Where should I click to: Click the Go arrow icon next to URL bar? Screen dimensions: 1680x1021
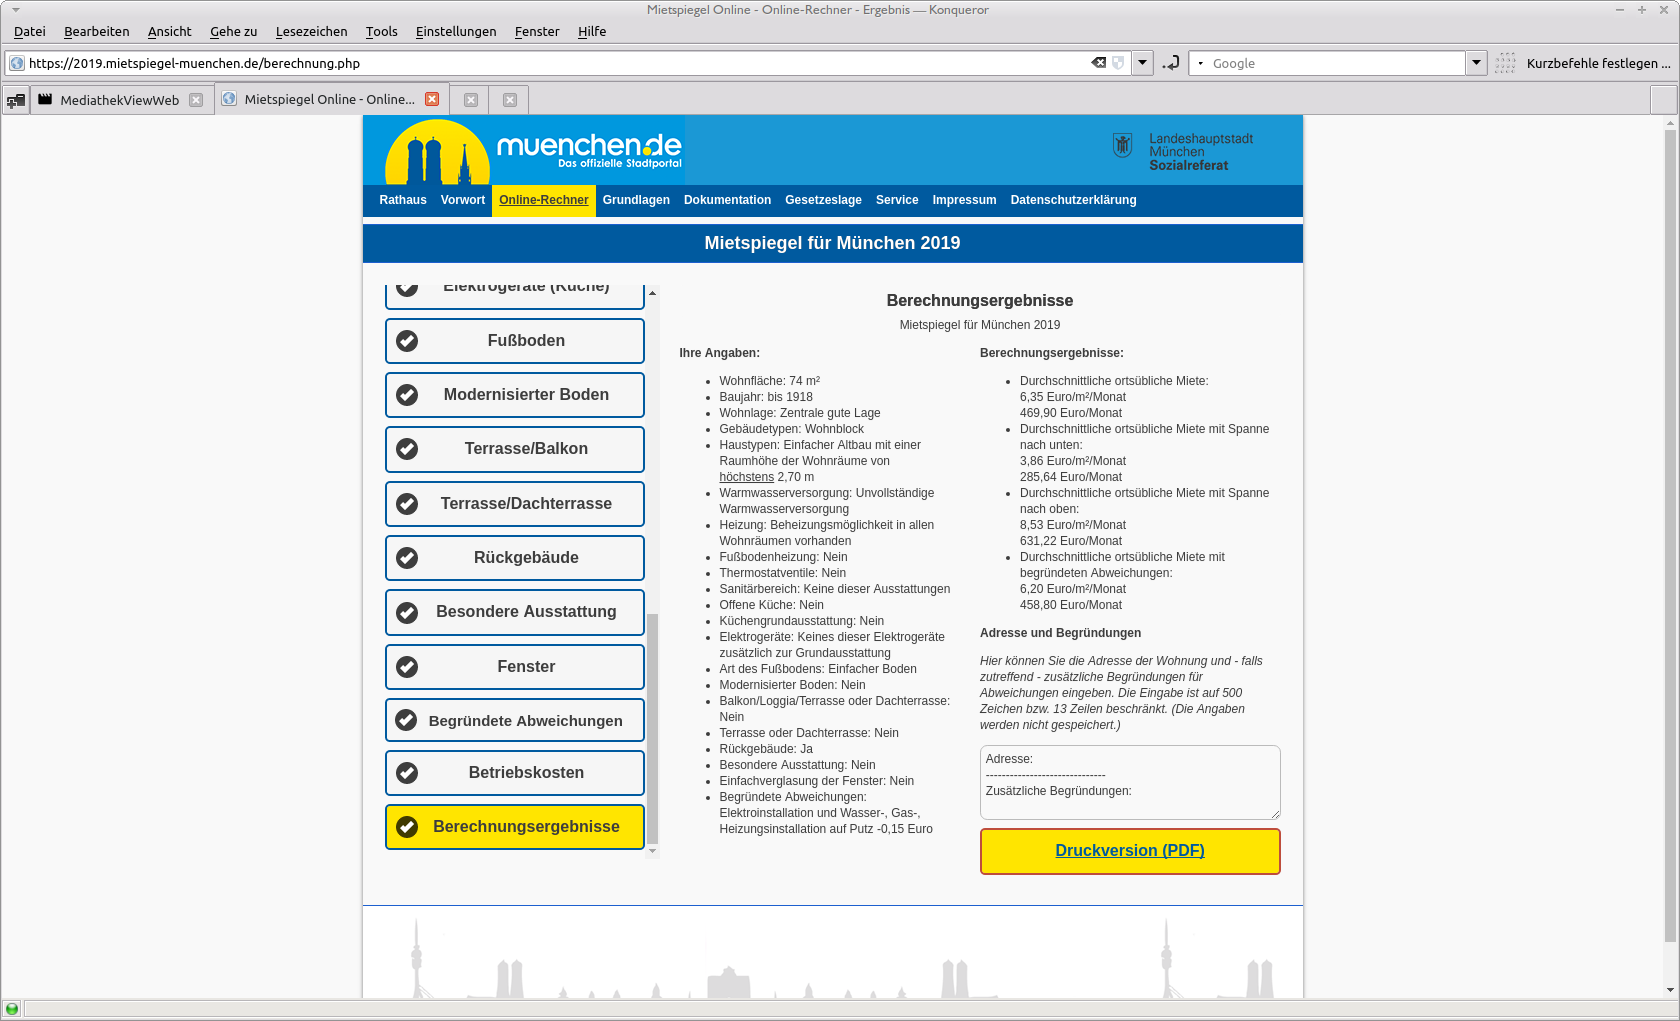tap(1171, 63)
